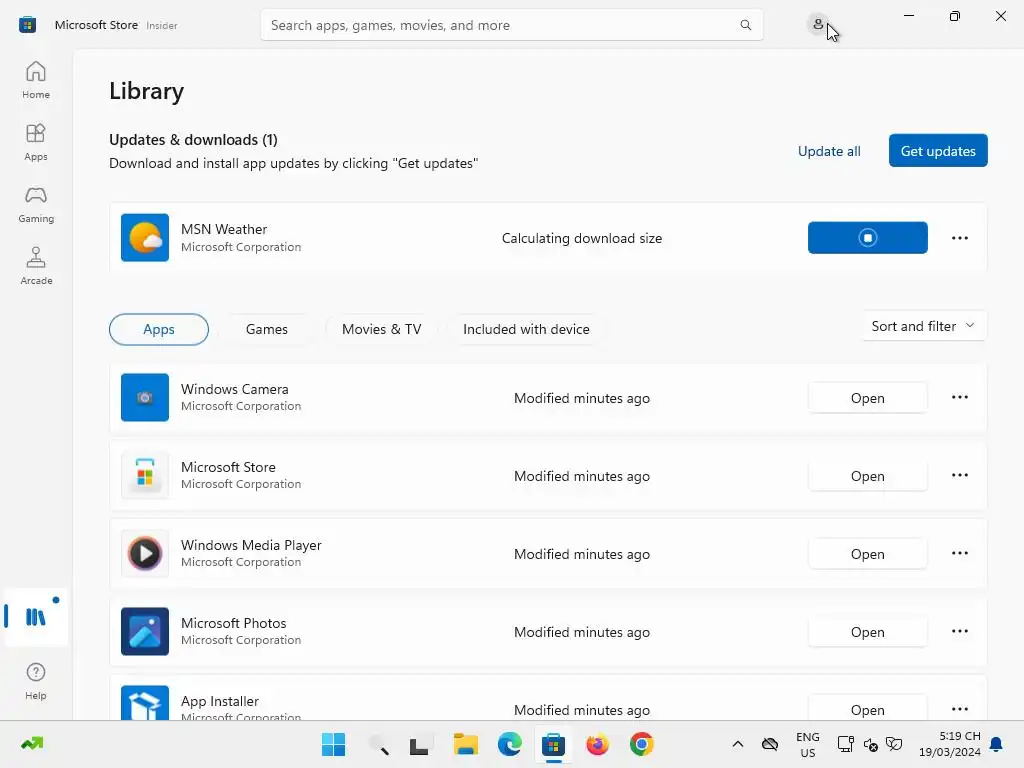Click the MSN Weather app icon
The height and width of the screenshot is (768, 1024).
145,238
